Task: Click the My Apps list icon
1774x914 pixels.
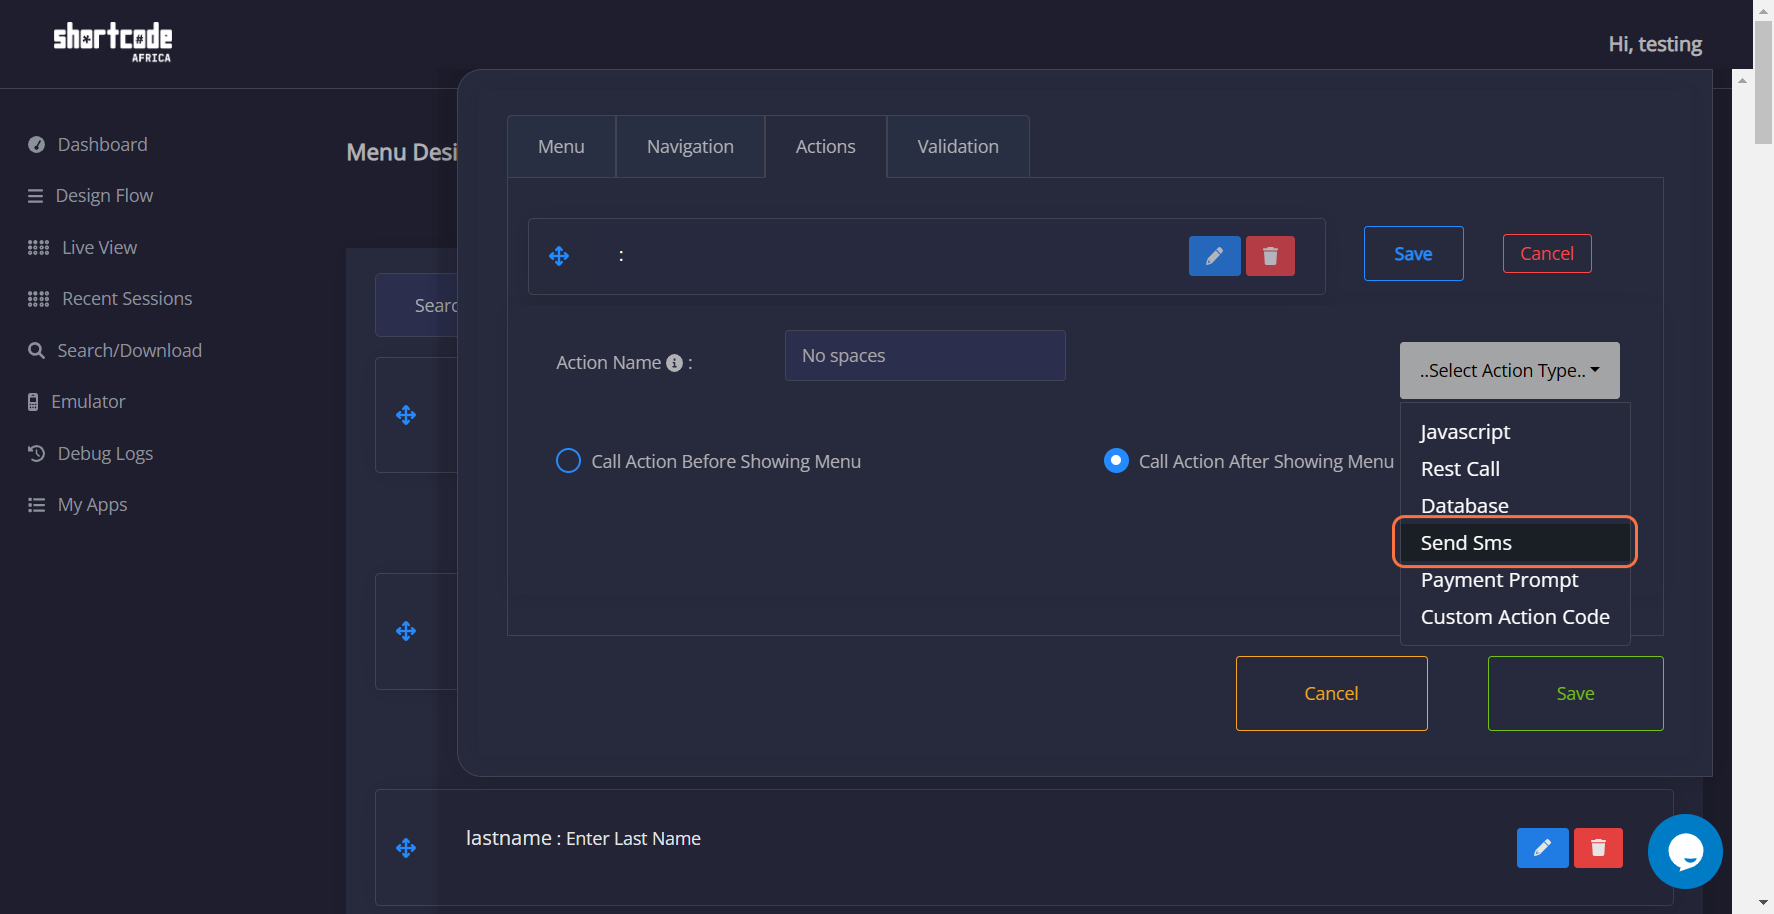Action: coord(36,505)
